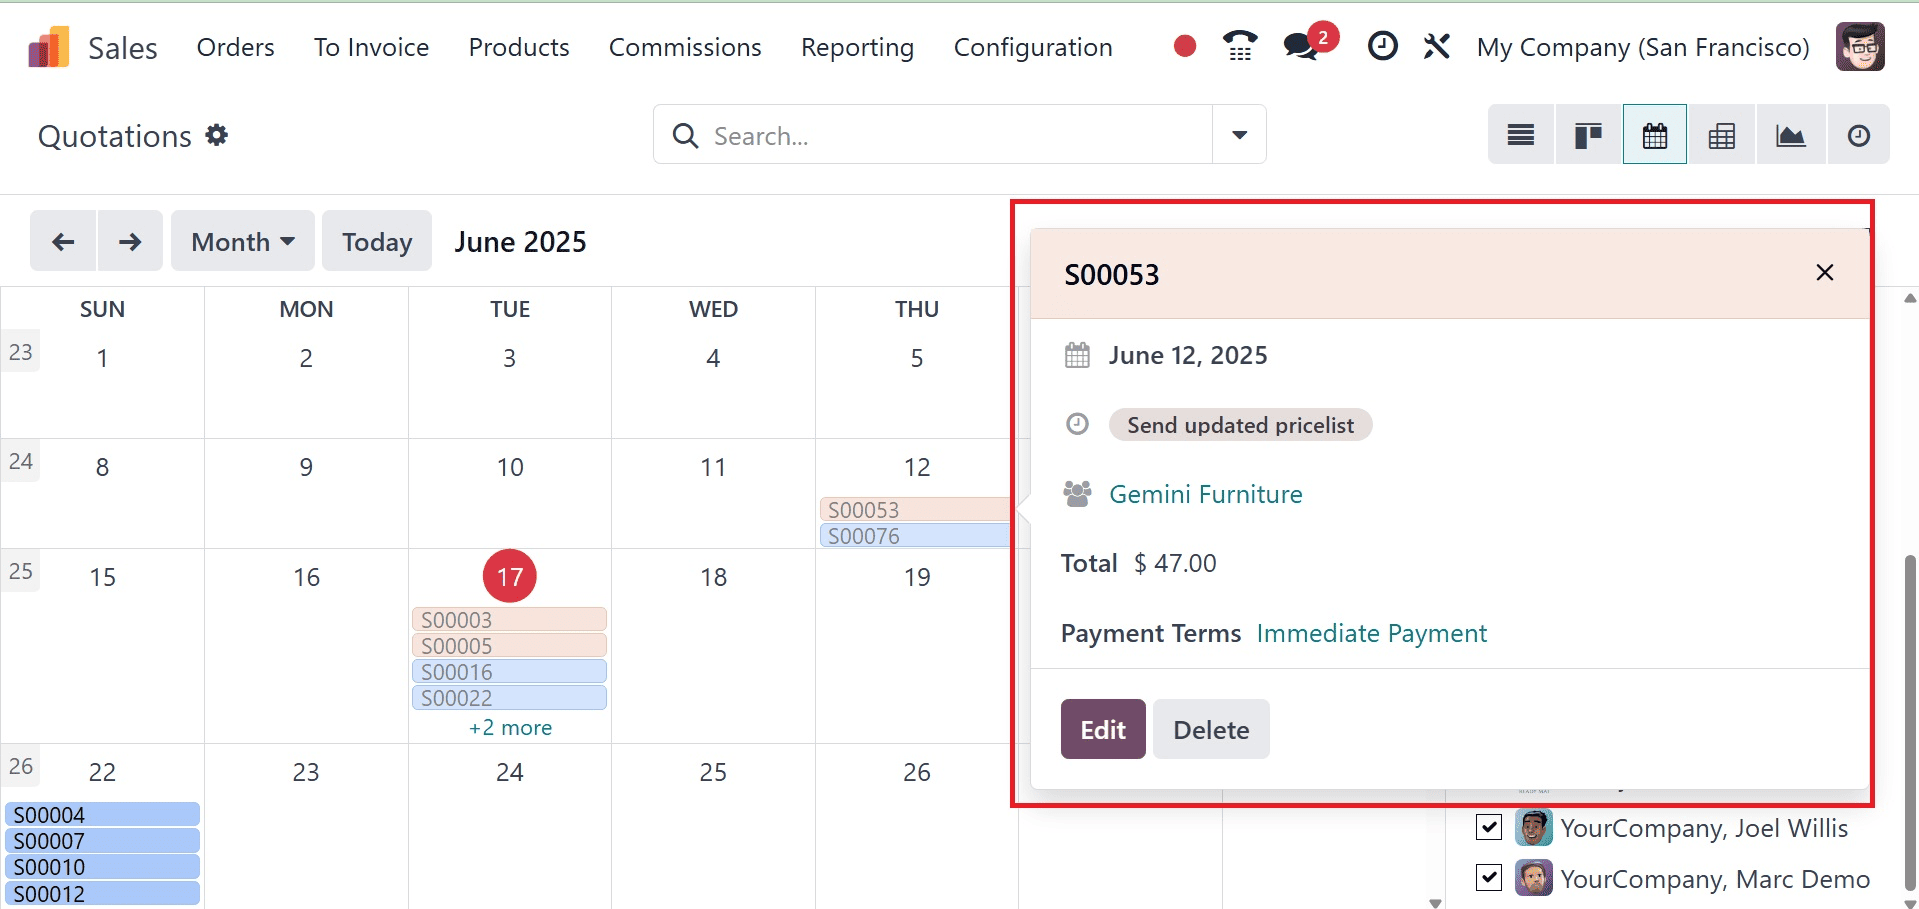Open the Commissions menu
The image size is (1919, 909).
(x=685, y=47)
